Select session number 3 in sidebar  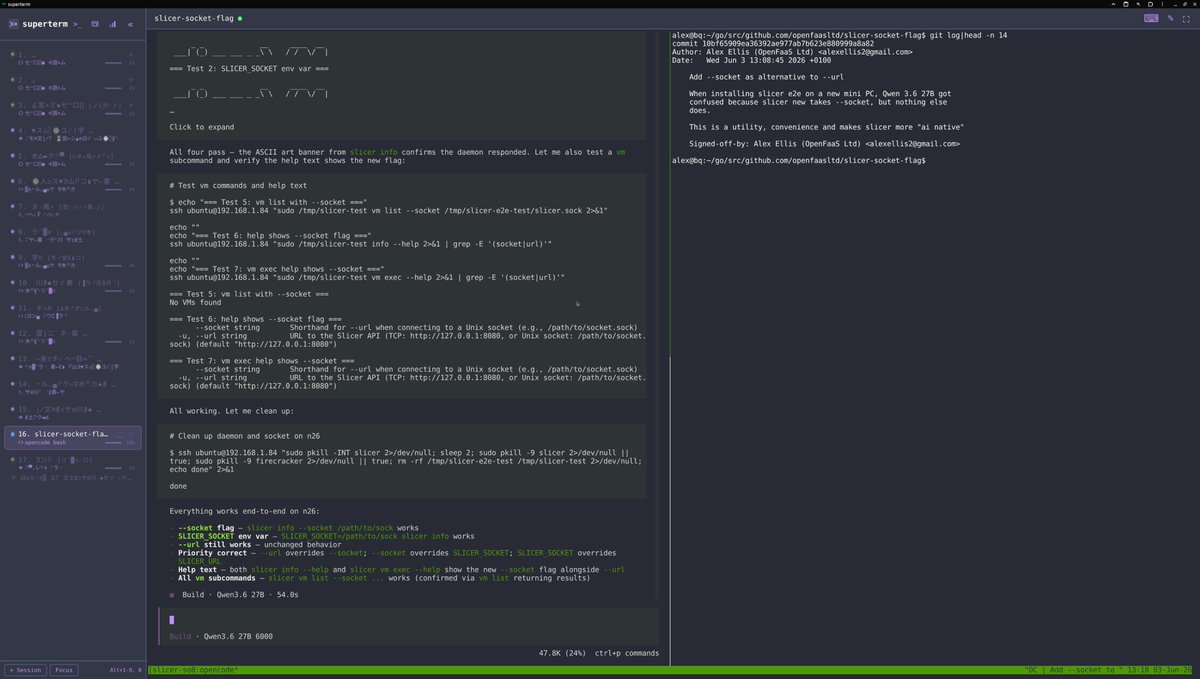(73, 108)
